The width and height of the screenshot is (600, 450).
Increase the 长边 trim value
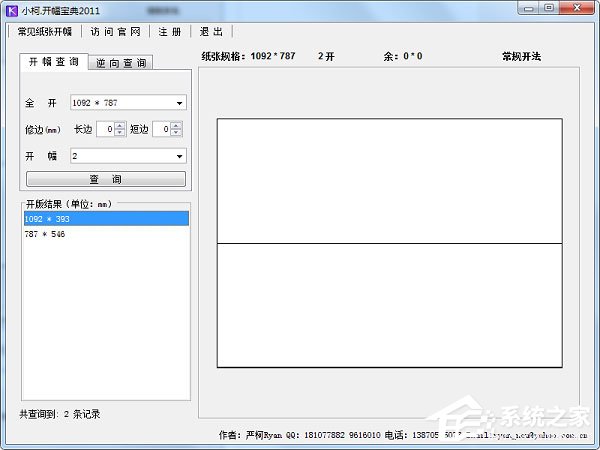click(120, 125)
